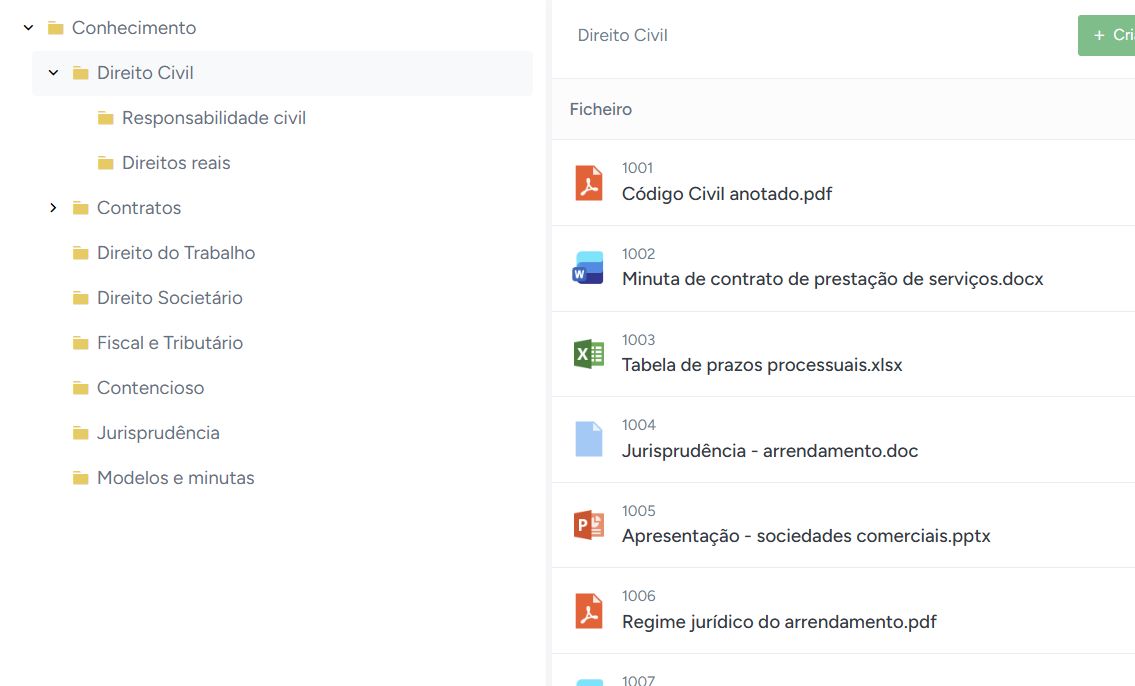1135x686 pixels.
Task: Open the Fiscal e Tributário folder
Action: coord(169,342)
